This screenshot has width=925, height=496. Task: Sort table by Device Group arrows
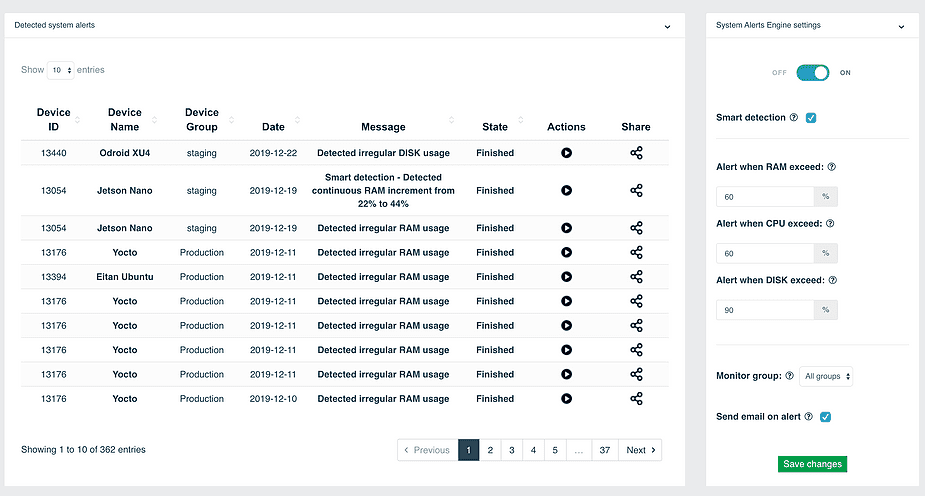pyautogui.click(x=231, y=120)
